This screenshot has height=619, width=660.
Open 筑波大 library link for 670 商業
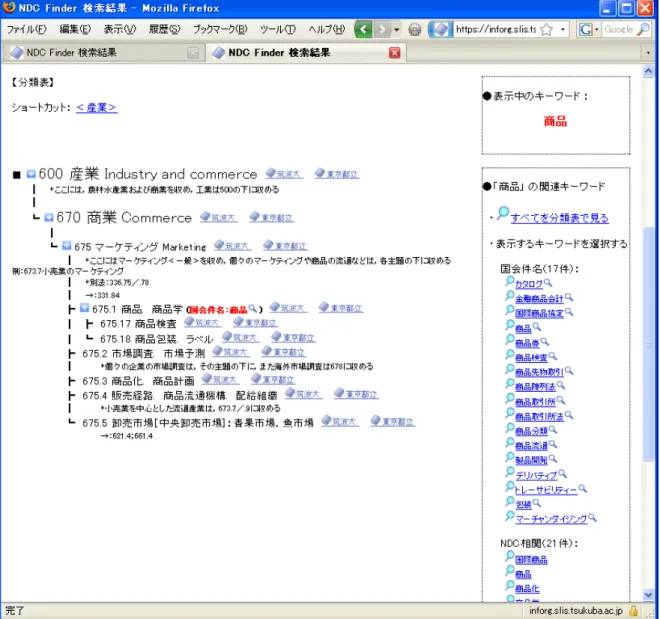[x=218, y=217]
